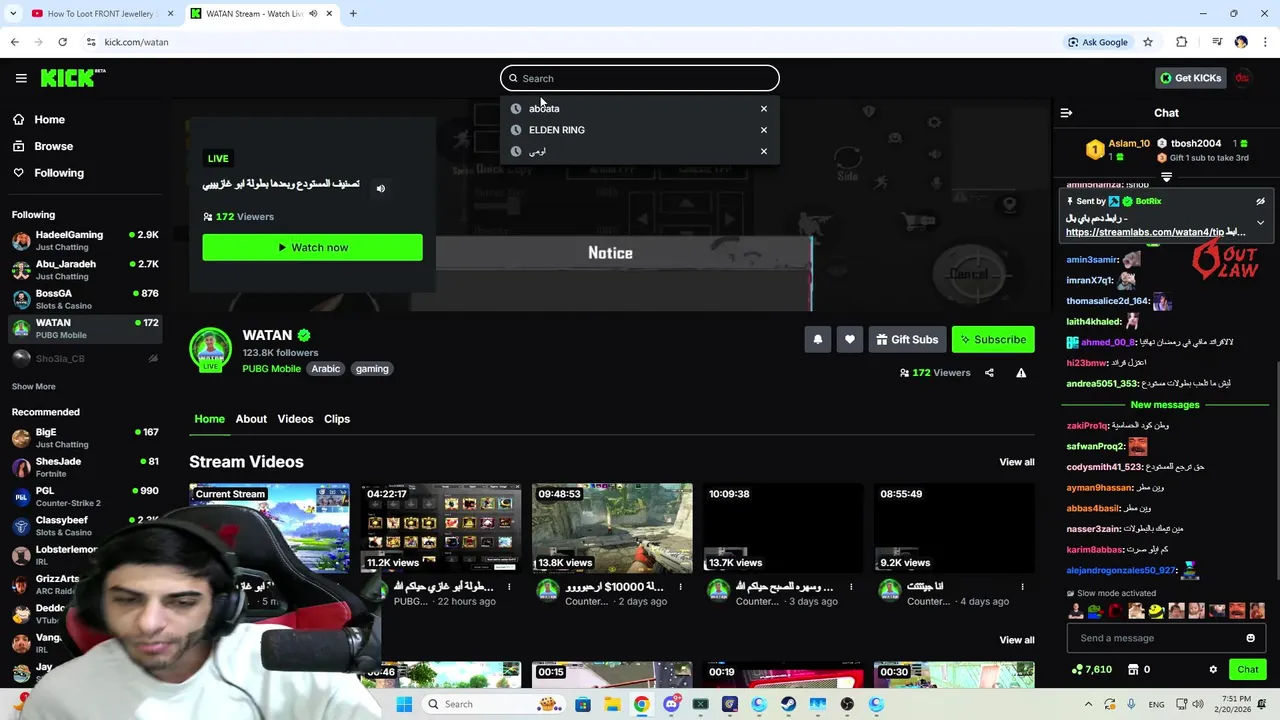Jump to New messages in chat
Image resolution: width=1280 pixels, height=720 pixels.
click(1165, 405)
